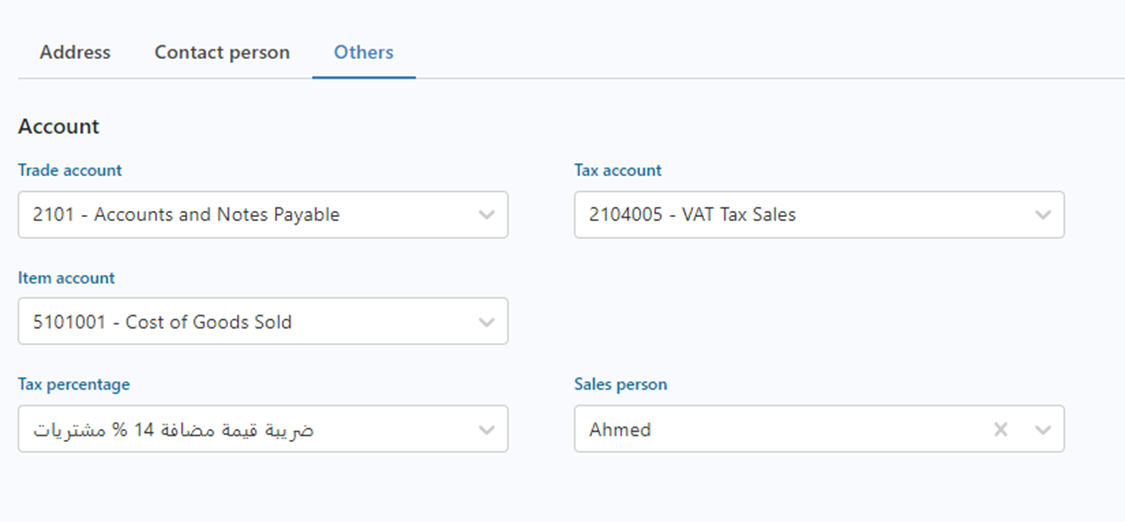This screenshot has width=1125, height=522.
Task: Expand the Item account chevron arrow
Action: click(x=487, y=322)
